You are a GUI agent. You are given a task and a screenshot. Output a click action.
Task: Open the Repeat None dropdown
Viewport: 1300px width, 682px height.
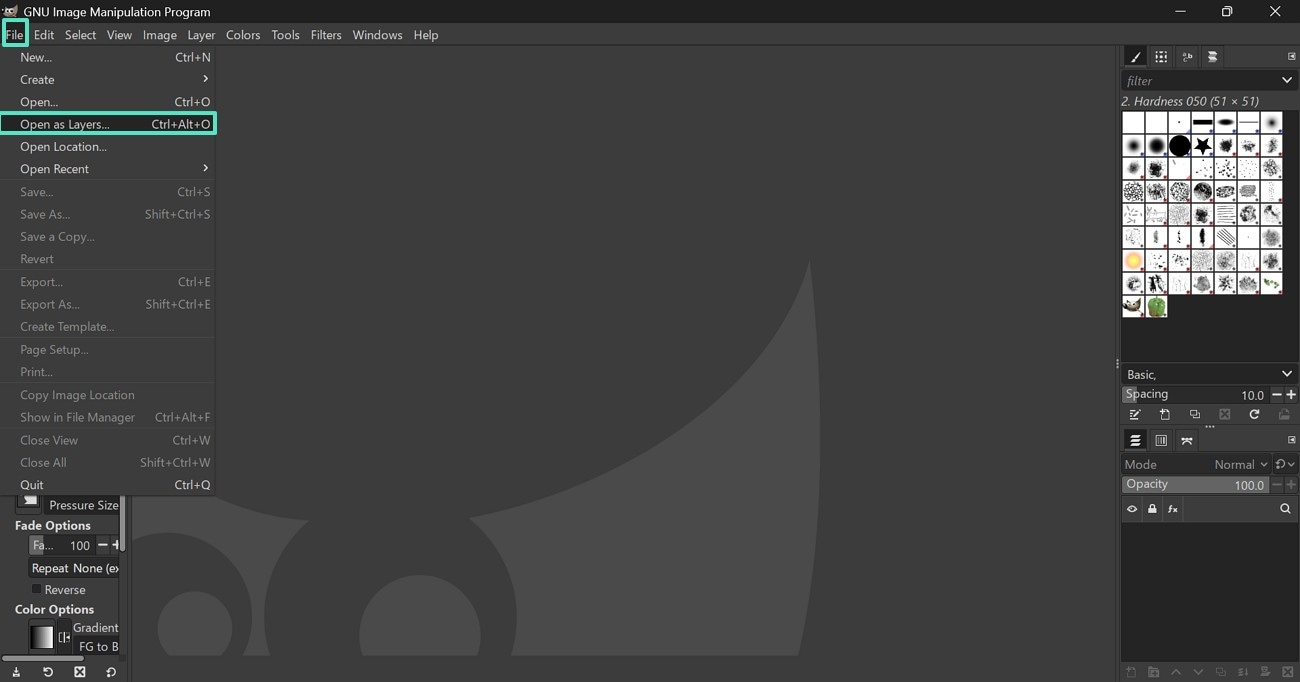click(74, 568)
